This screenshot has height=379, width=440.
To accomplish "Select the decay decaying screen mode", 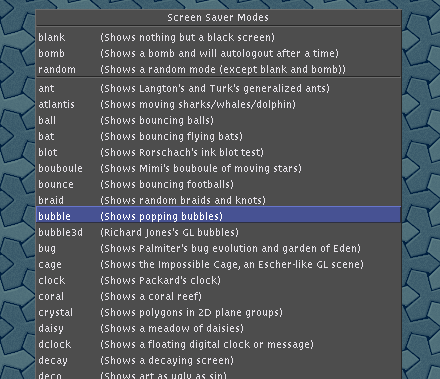I will point(218,360).
